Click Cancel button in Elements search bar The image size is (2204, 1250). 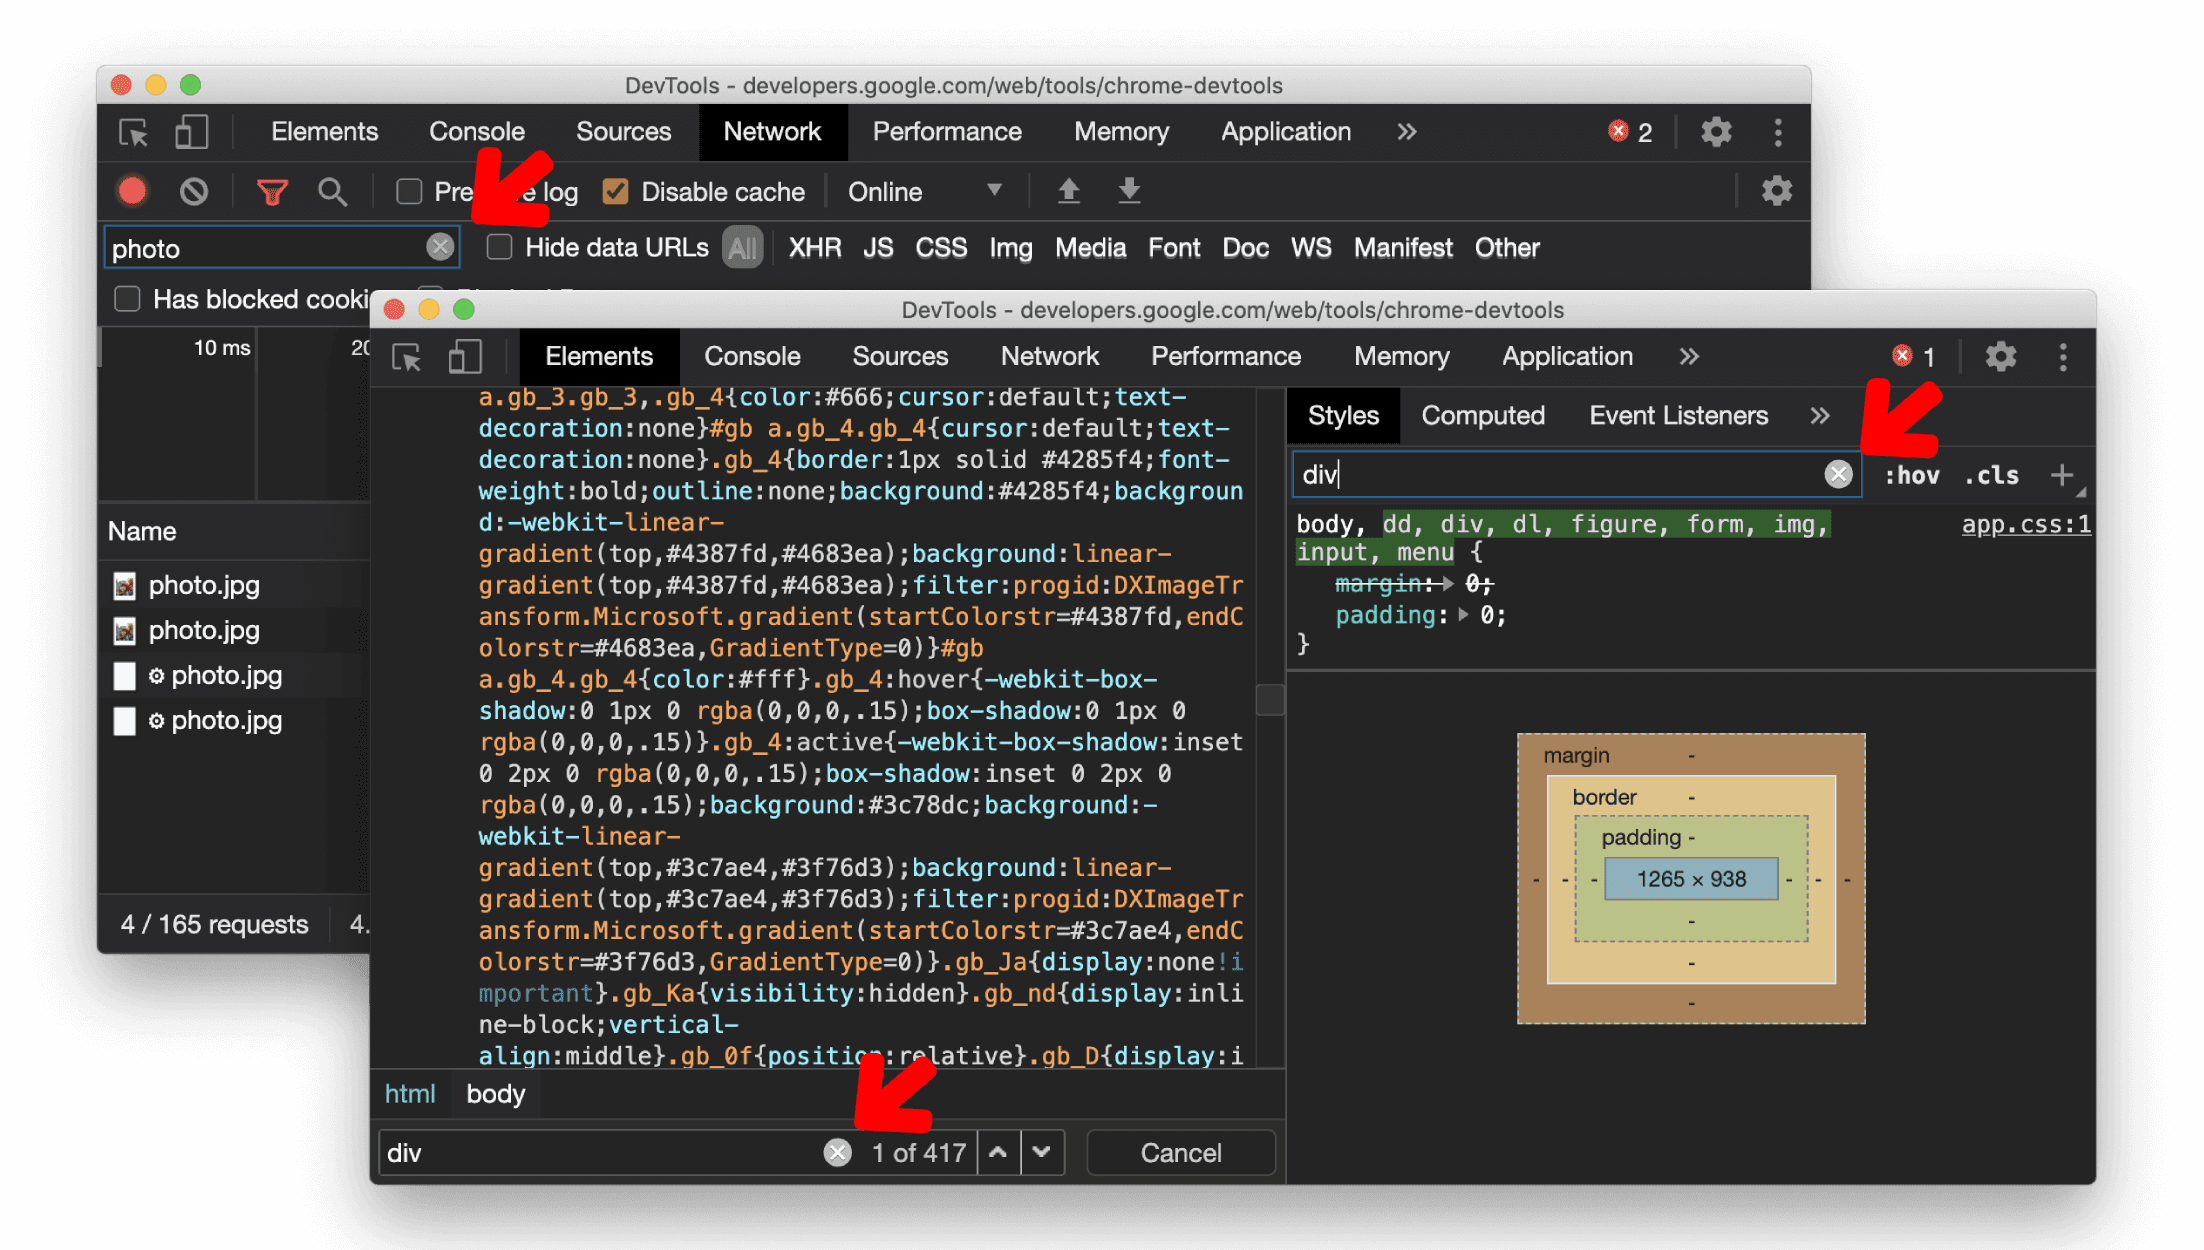pyautogui.click(x=1179, y=1152)
